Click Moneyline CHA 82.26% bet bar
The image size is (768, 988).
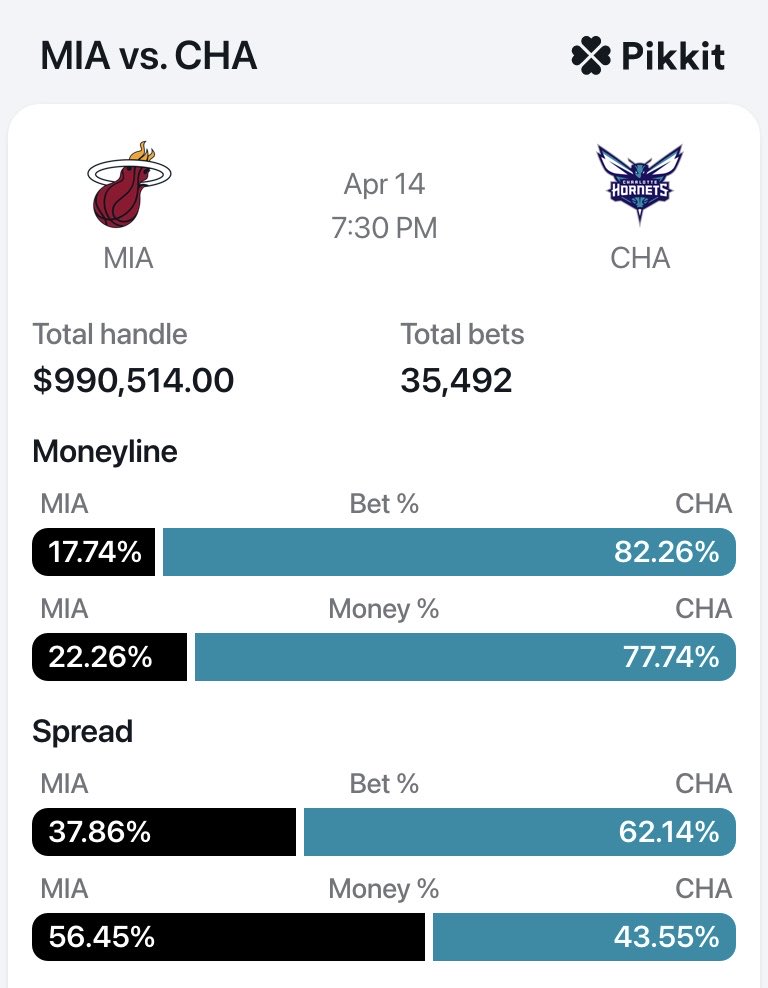point(449,552)
